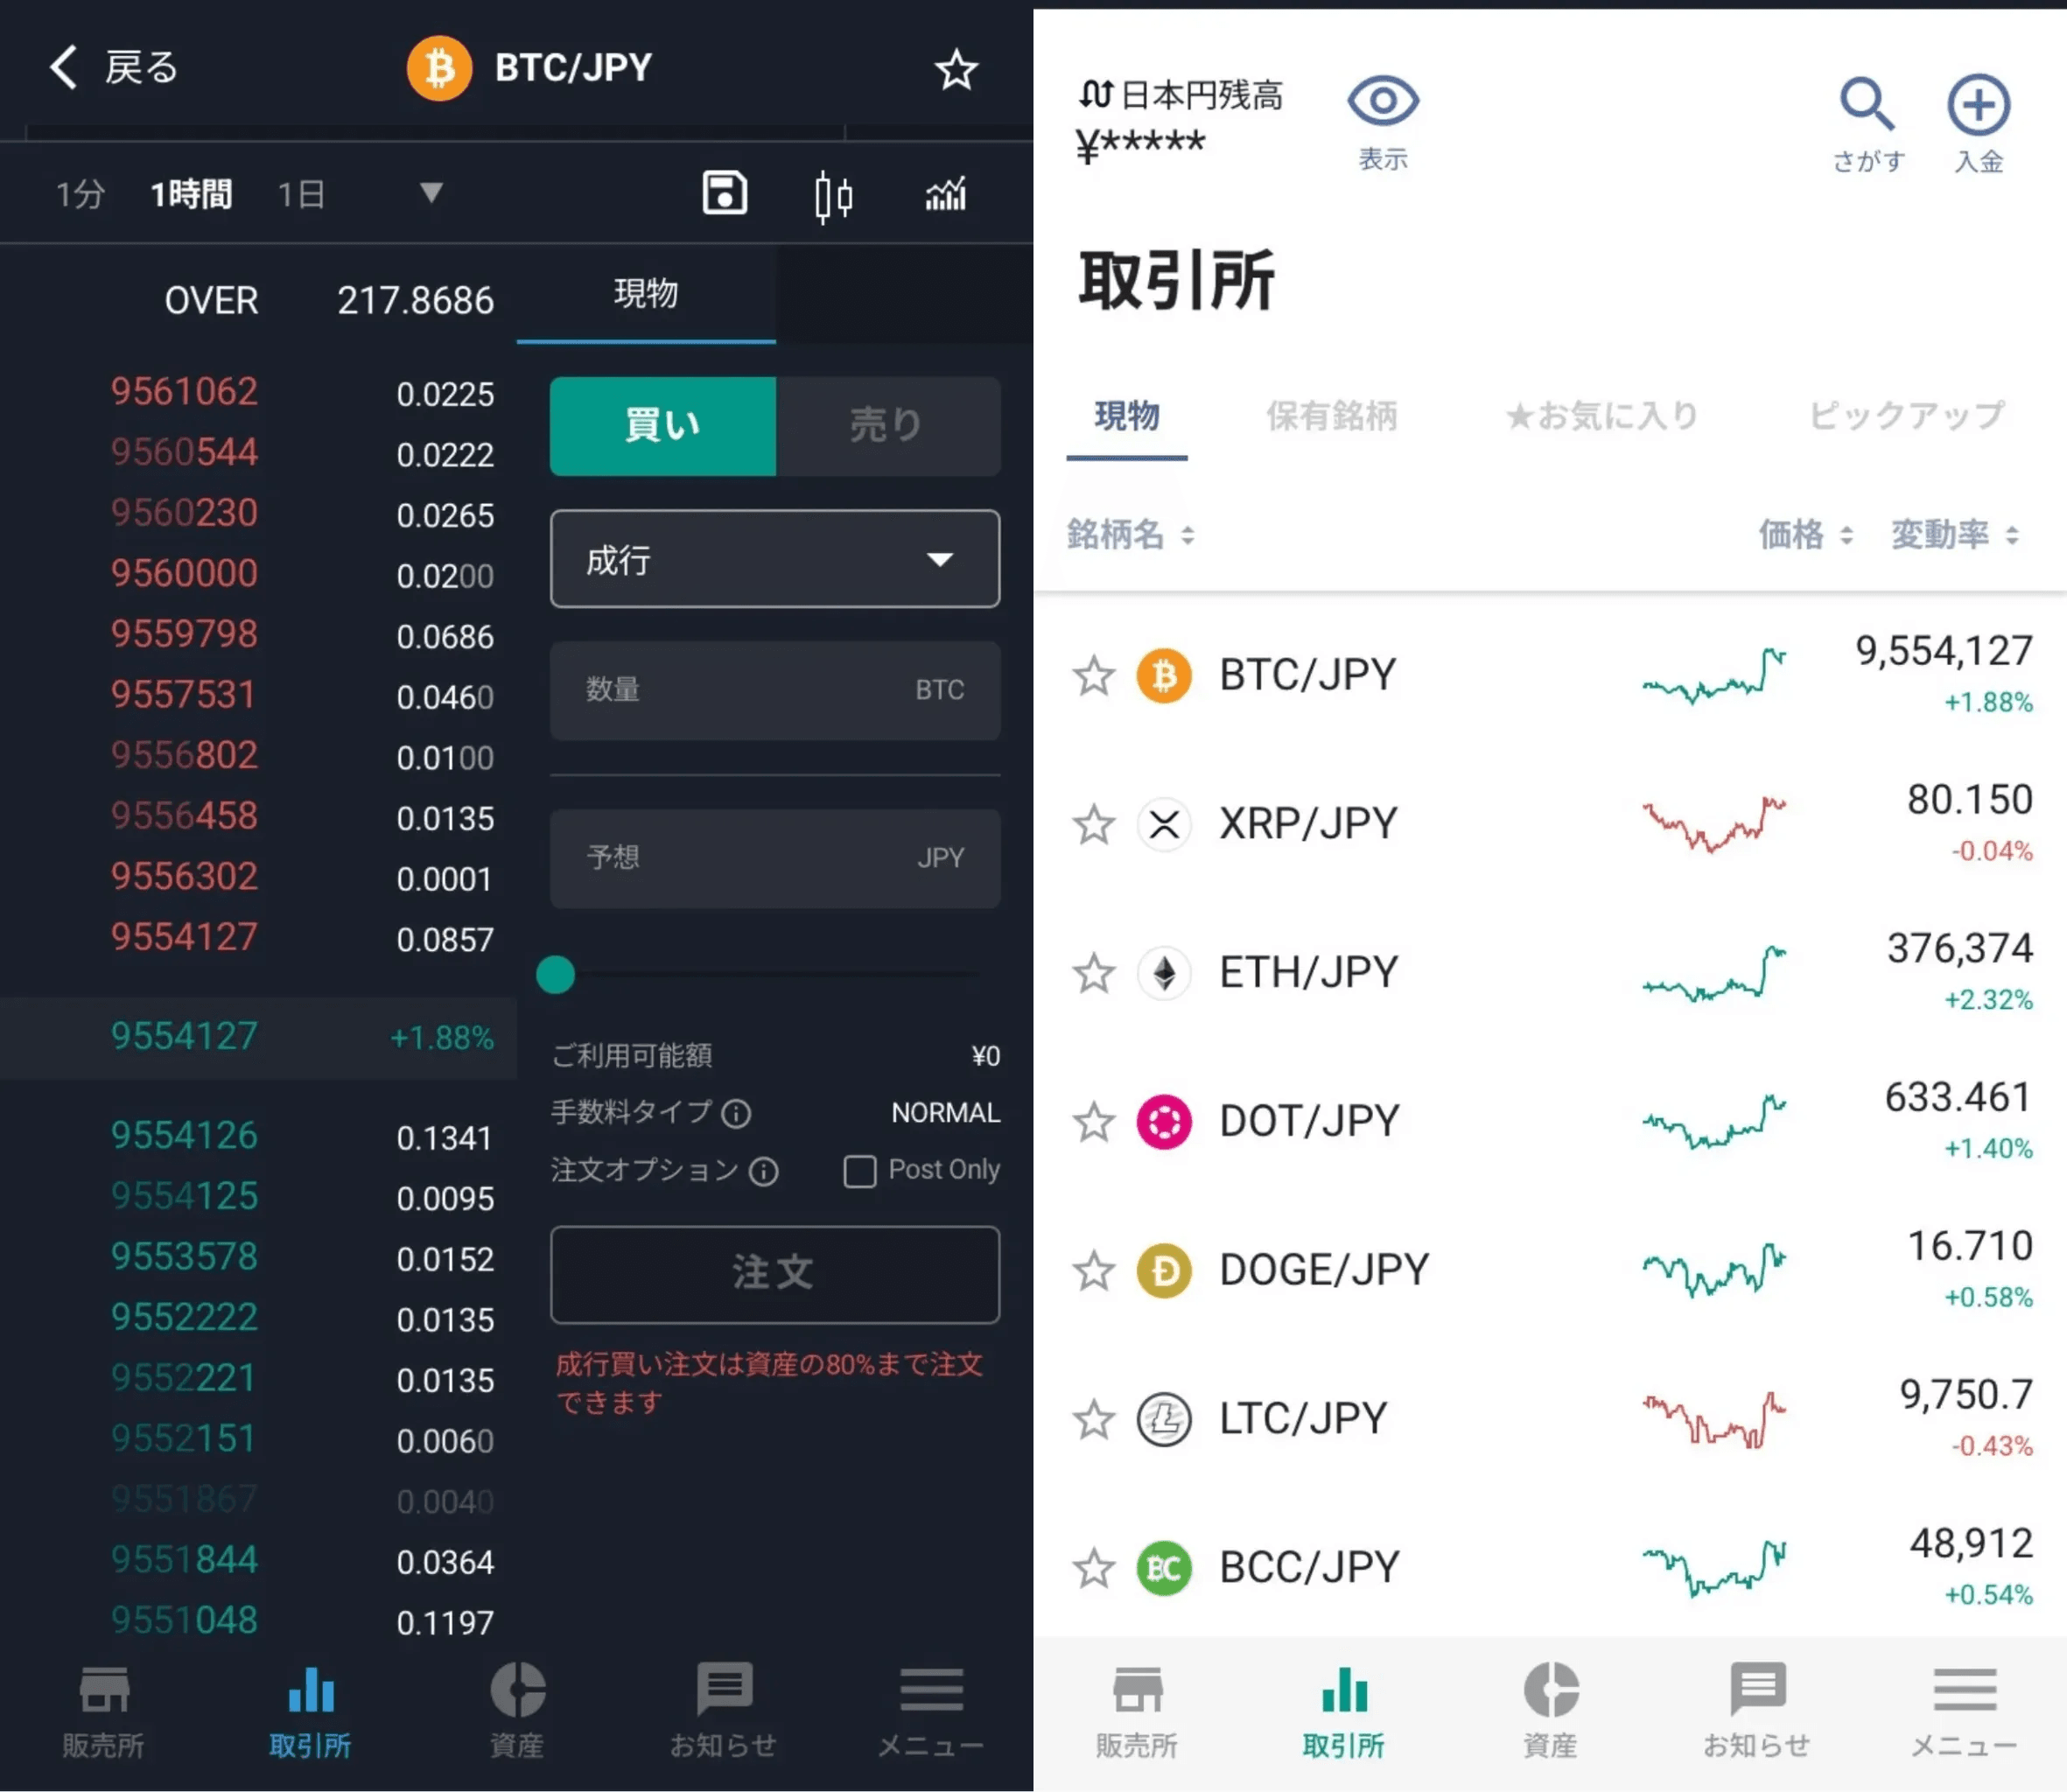This screenshot has height=1792, width=2067.
Task: Open the candlestick chart type icon
Action: [x=833, y=195]
